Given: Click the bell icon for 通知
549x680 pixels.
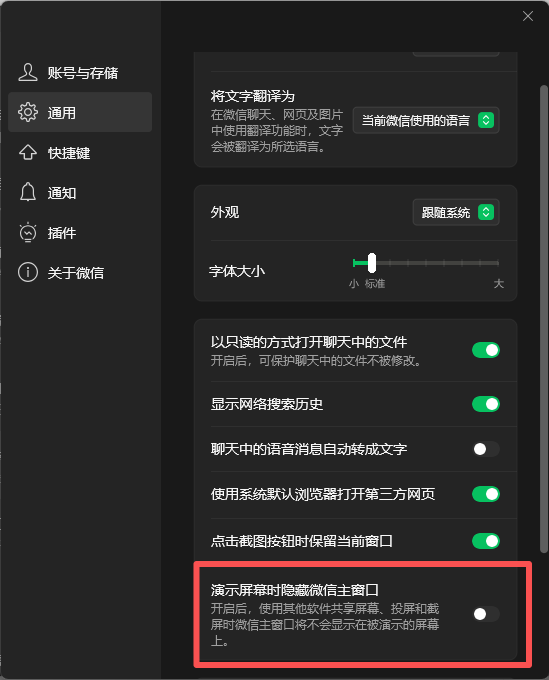Looking at the screenshot, I should point(28,192).
